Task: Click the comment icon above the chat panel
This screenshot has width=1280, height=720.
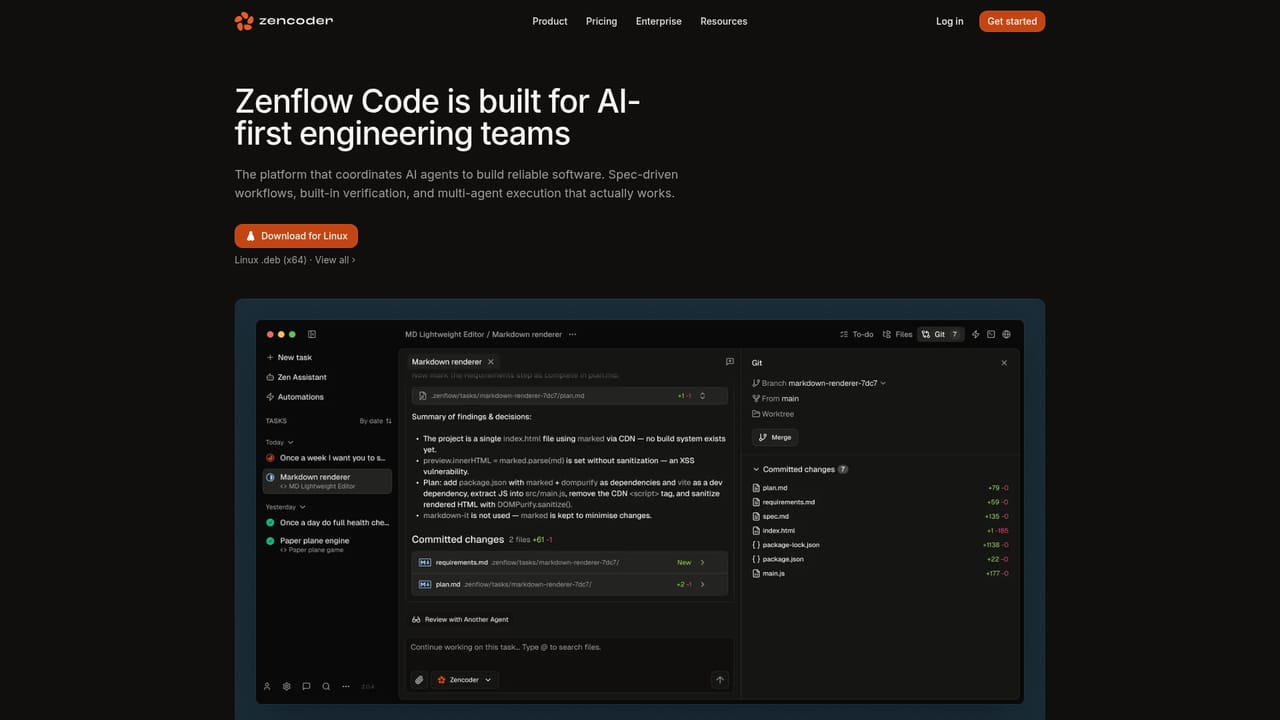Action: pos(729,362)
